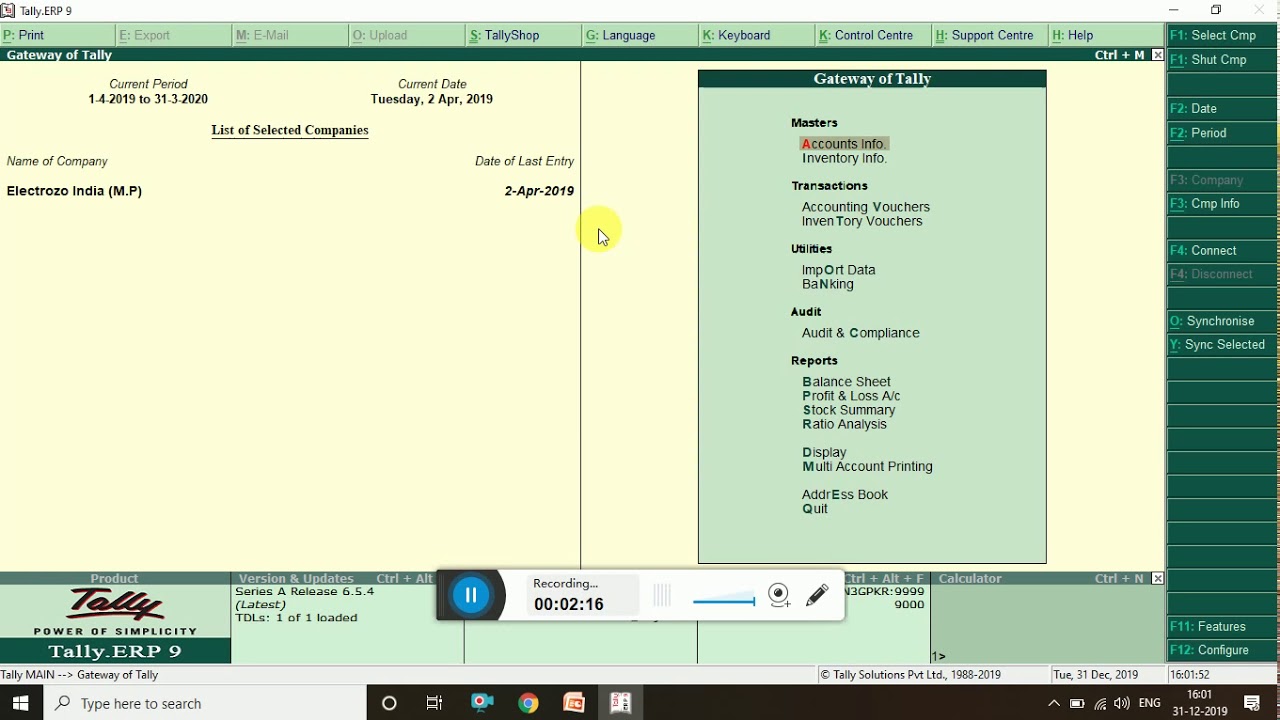
Task: Open the Language menu
Action: point(641,35)
